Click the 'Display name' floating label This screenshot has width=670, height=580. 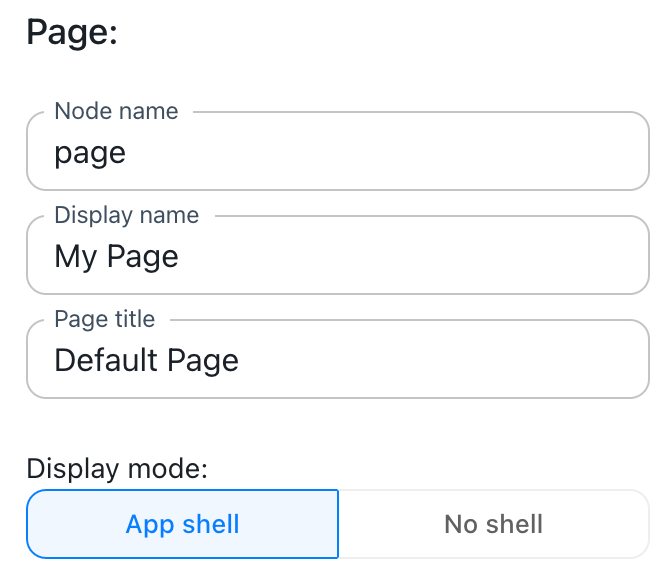pos(126,215)
